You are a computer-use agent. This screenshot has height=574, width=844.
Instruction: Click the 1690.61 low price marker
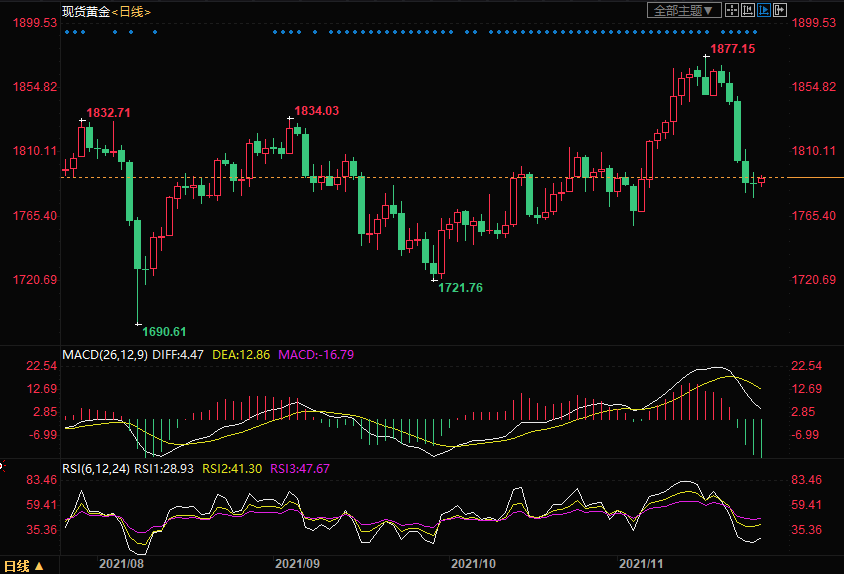click(164, 331)
